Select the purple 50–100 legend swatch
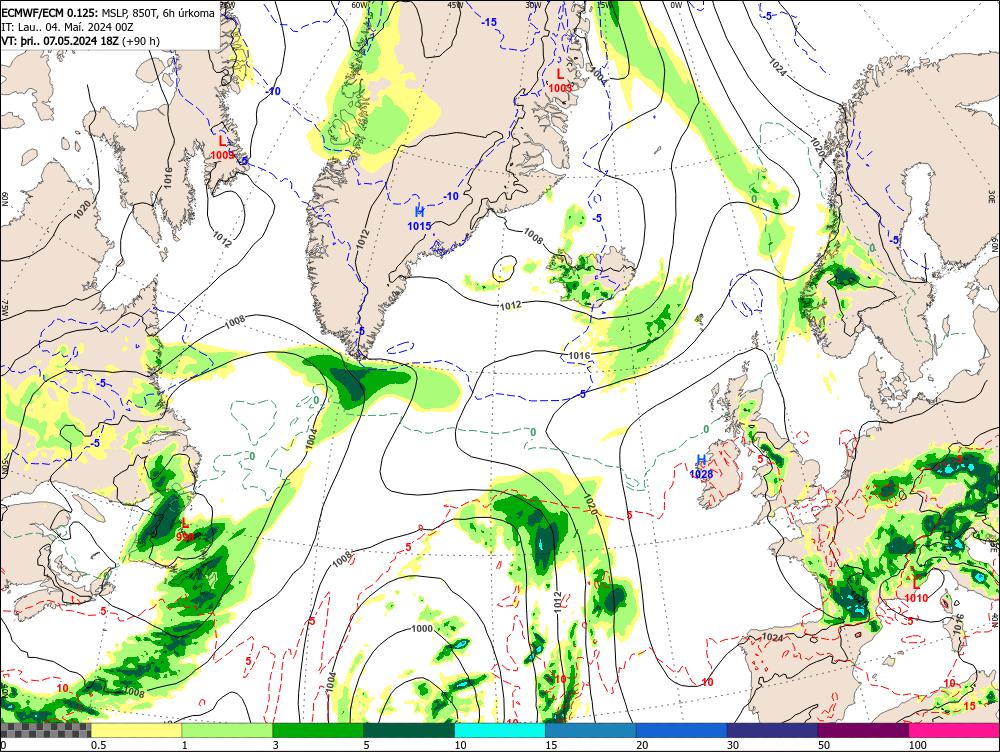 click(863, 730)
